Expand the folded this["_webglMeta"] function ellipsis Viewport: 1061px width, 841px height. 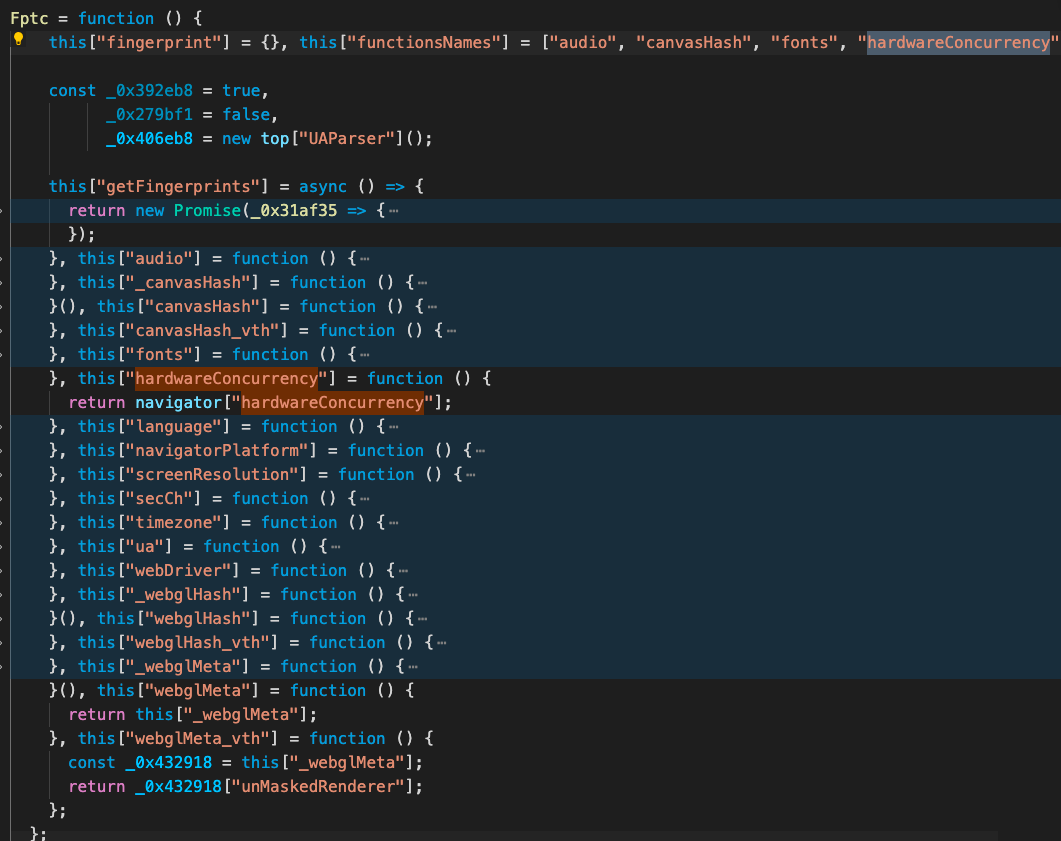(x=413, y=667)
